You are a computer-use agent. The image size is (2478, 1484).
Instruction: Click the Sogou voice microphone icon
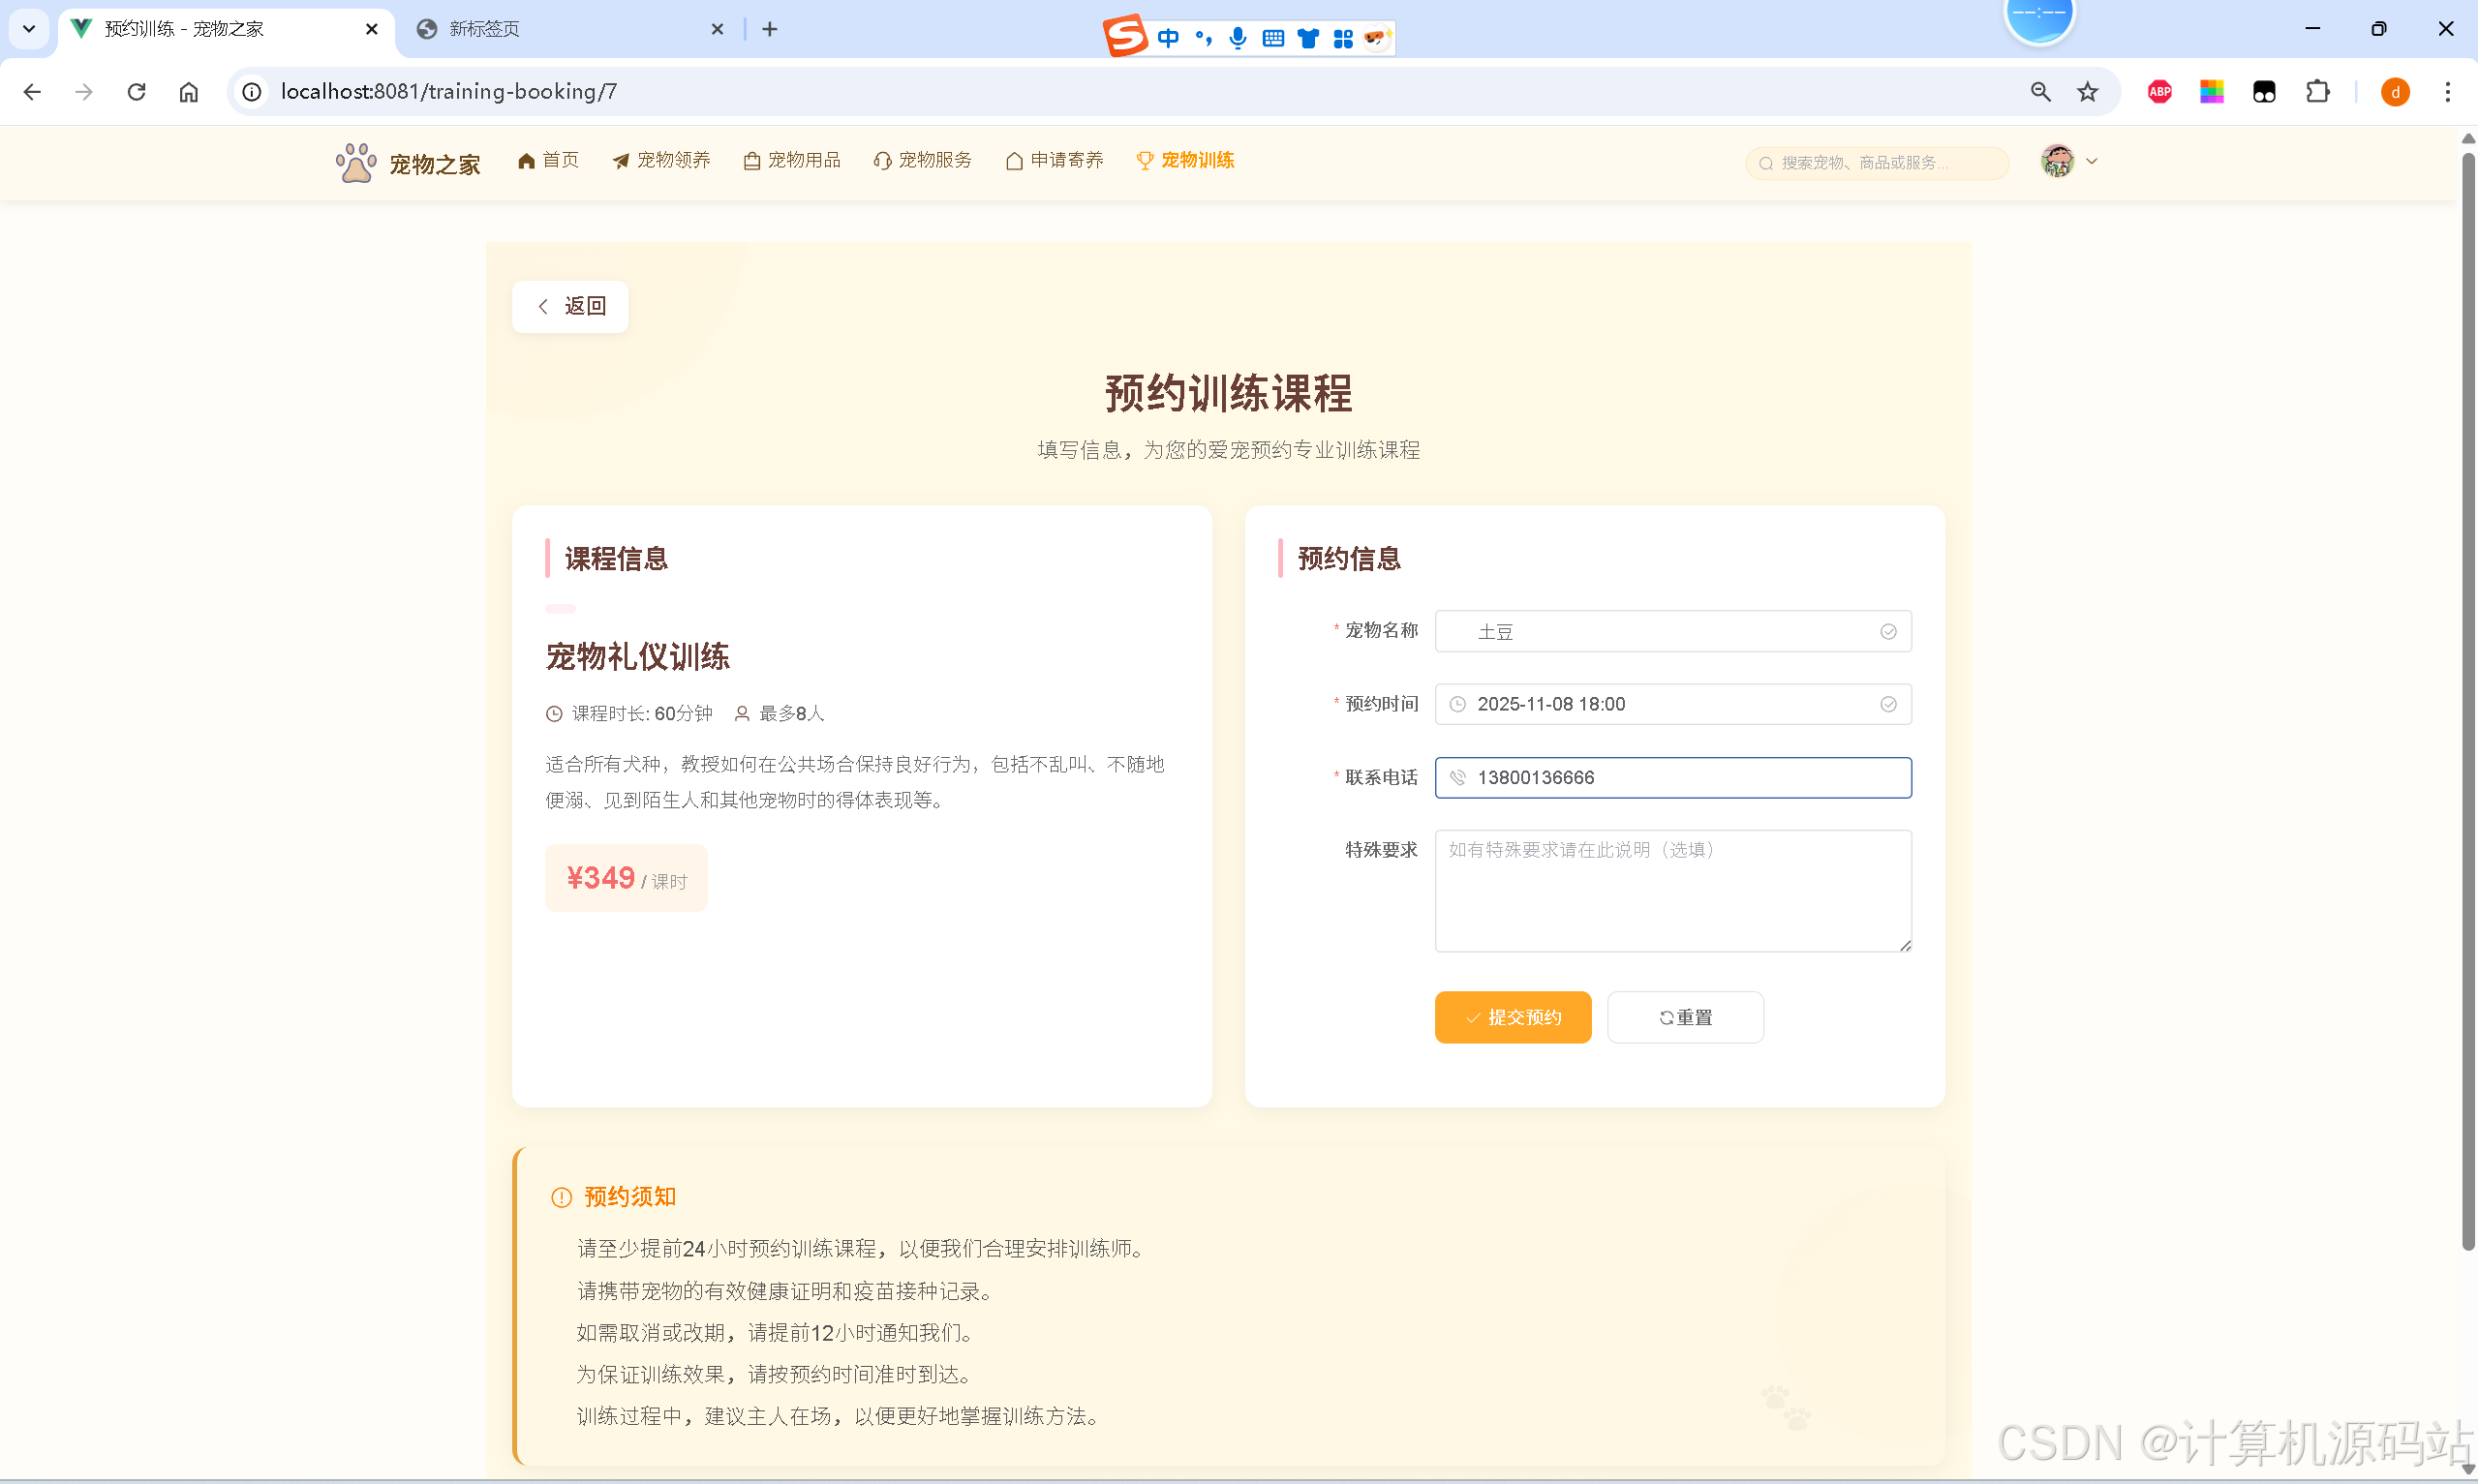1238,38
